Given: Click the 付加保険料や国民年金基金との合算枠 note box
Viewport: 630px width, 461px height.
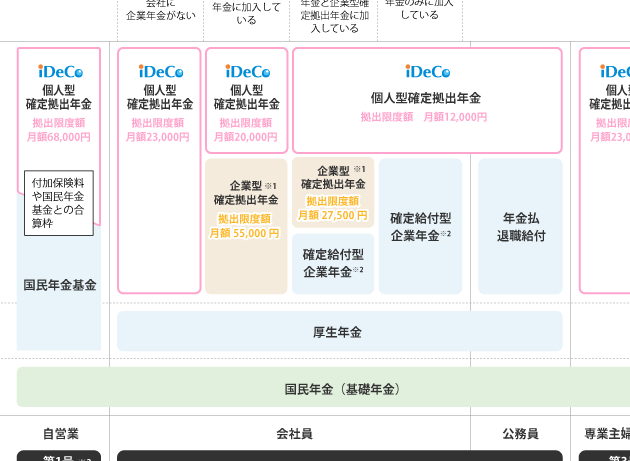Looking at the screenshot, I should pos(59,203).
